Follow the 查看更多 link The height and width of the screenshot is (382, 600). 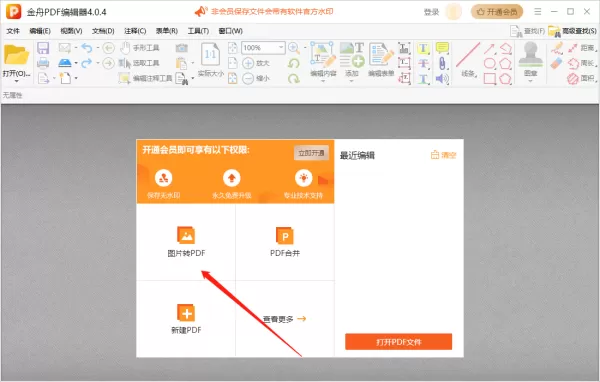284,319
